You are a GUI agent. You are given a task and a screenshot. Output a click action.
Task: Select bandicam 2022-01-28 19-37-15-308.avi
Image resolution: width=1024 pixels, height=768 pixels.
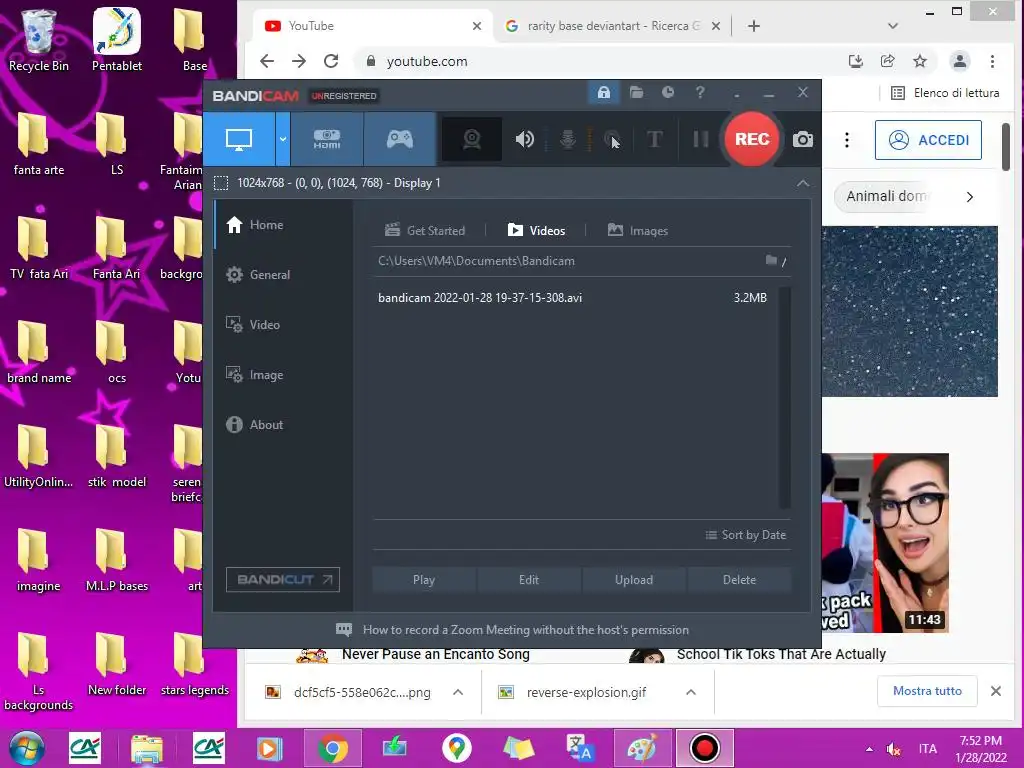573,298
